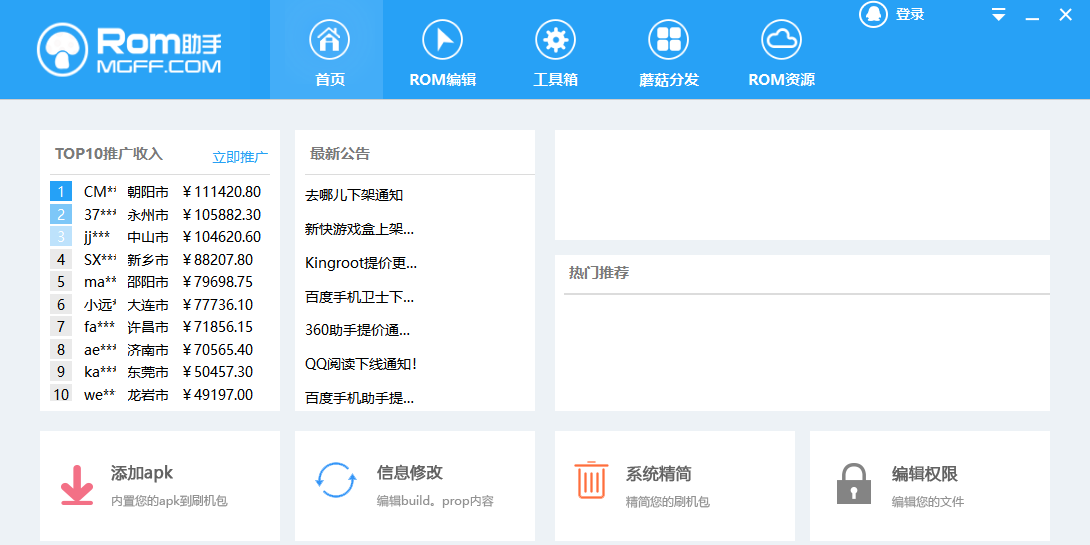Open the 蘑菇分发 grid icon
Screen dimensions: 1090x545
tap(668, 40)
